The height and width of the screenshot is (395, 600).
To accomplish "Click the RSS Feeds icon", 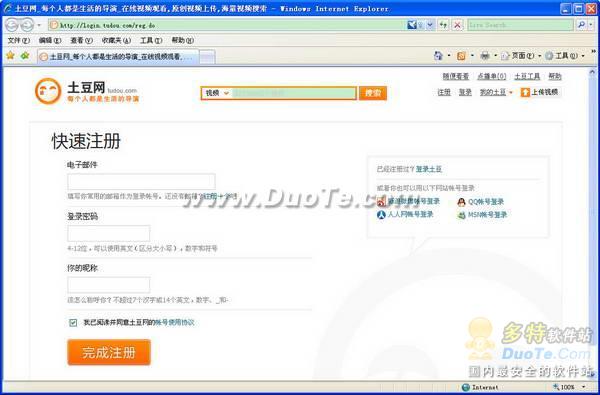I will point(461,56).
